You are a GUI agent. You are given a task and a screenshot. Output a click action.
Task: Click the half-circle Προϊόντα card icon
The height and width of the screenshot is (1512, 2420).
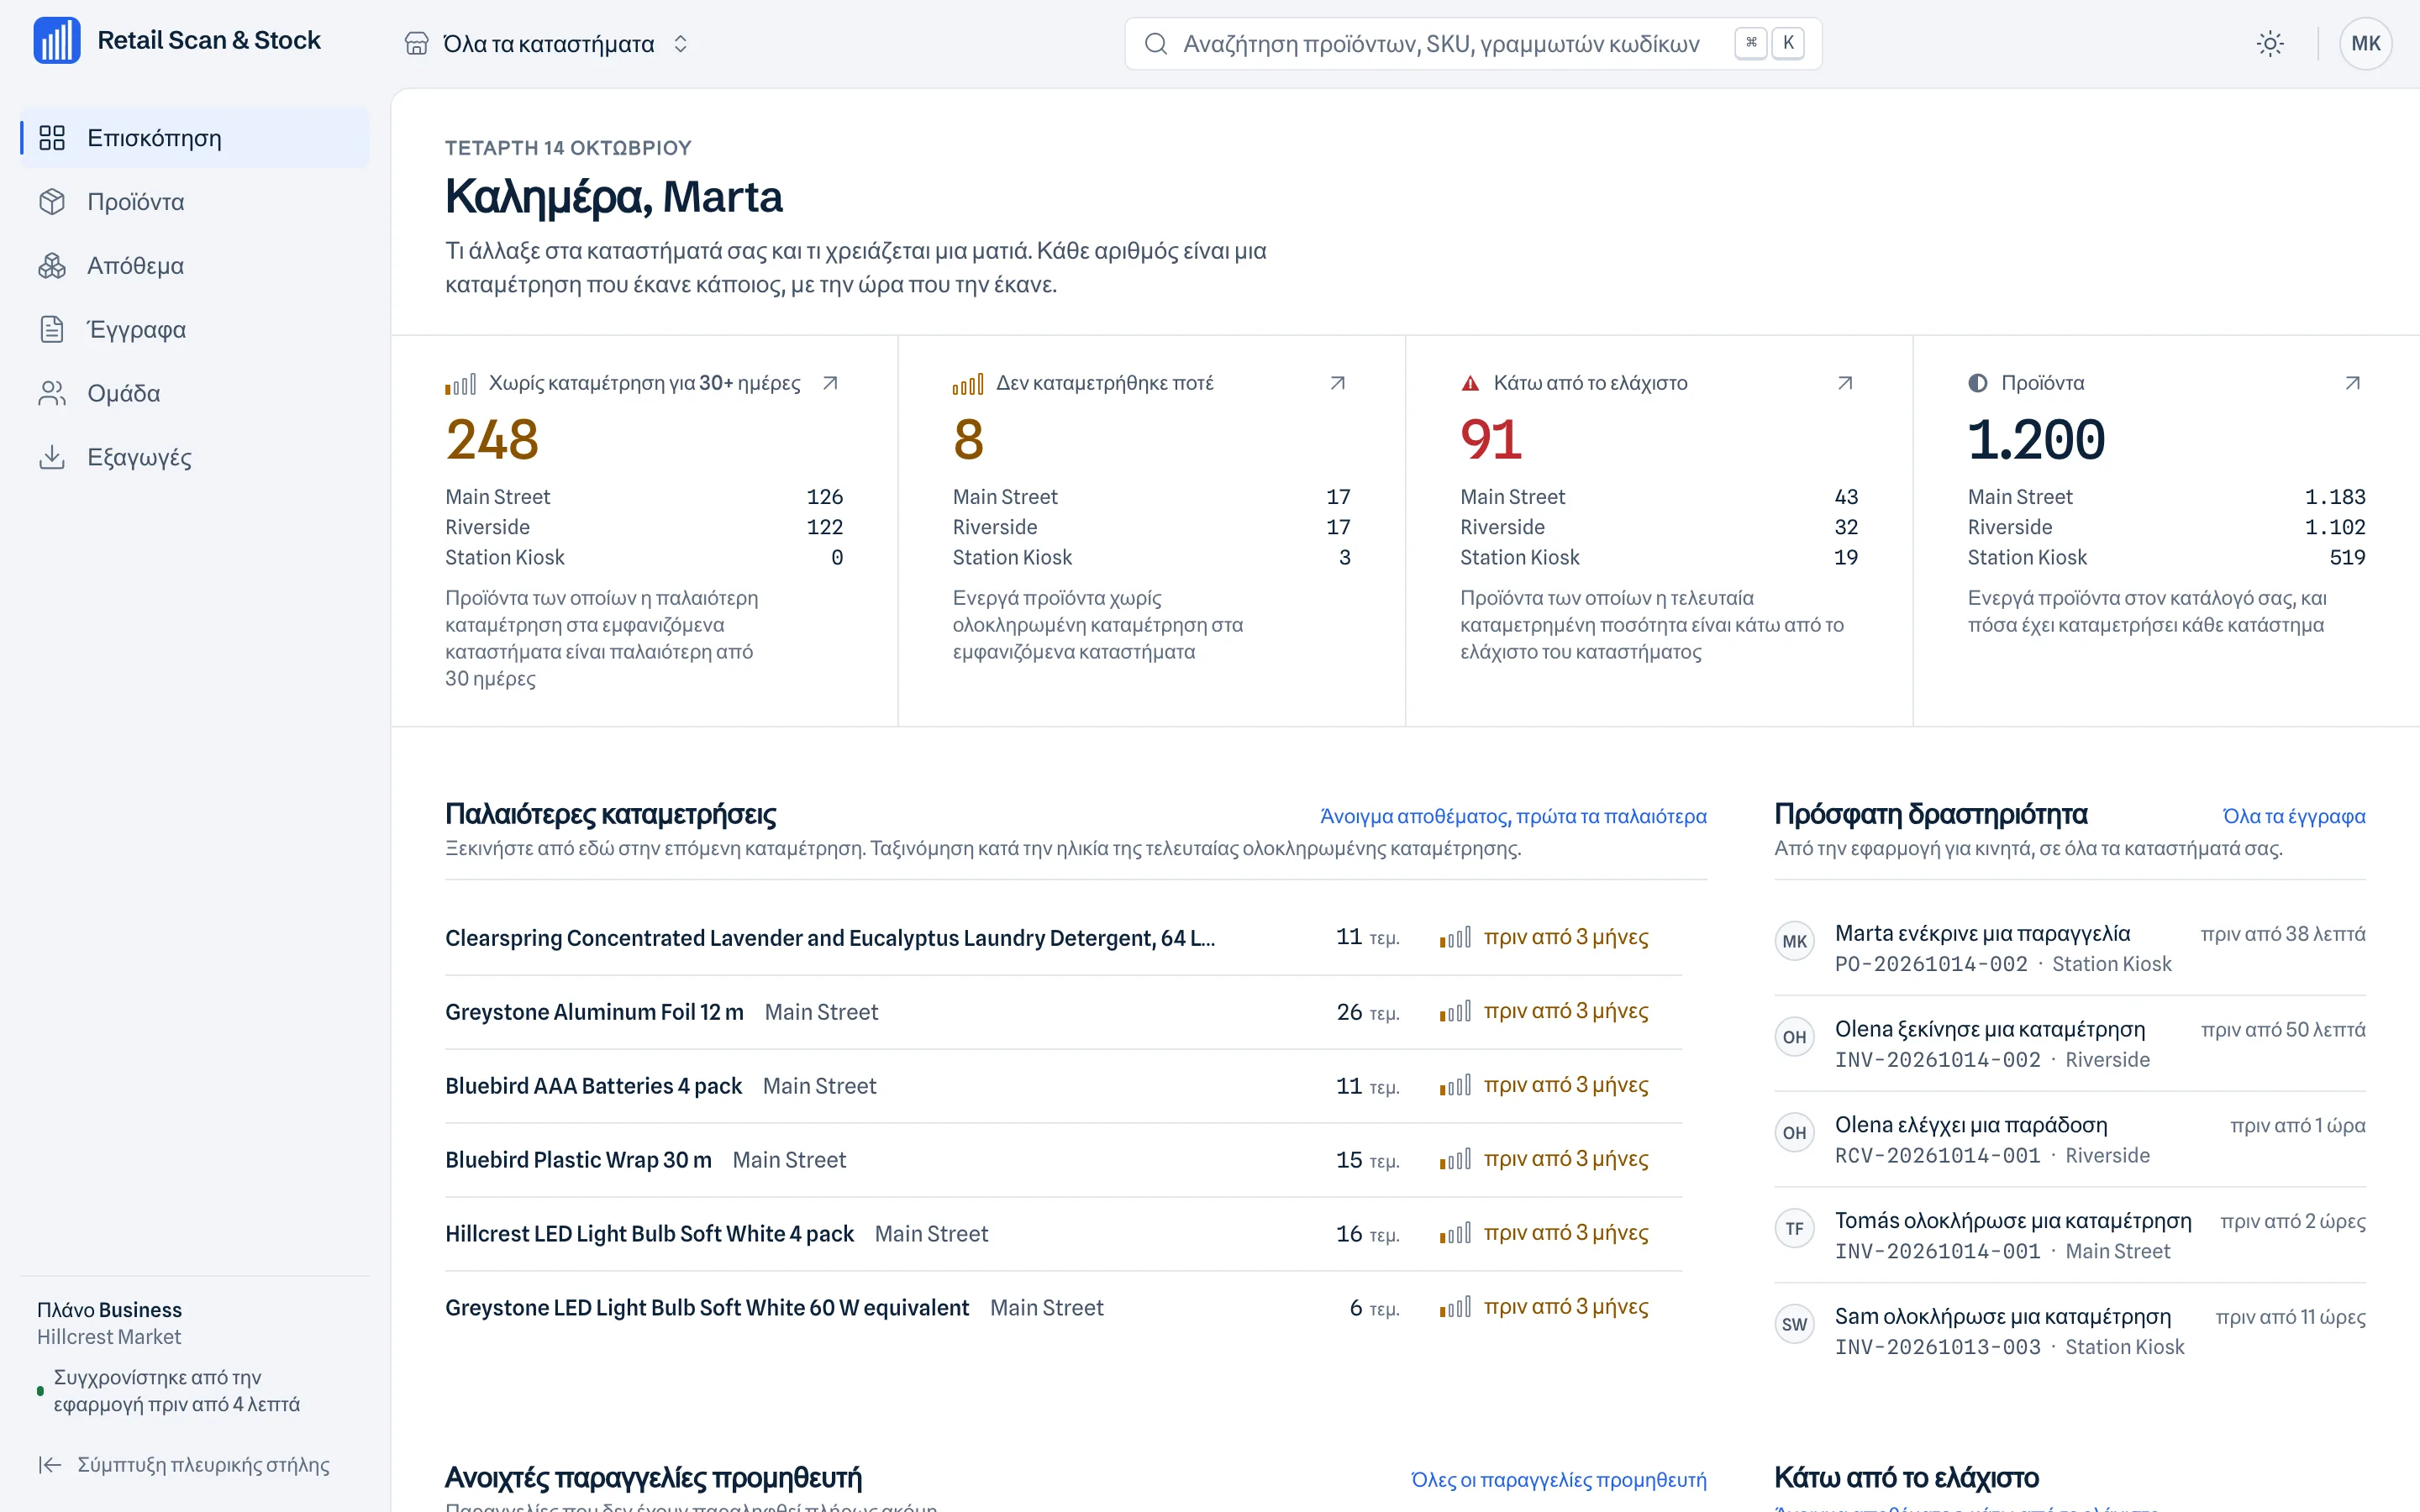pos(1978,383)
